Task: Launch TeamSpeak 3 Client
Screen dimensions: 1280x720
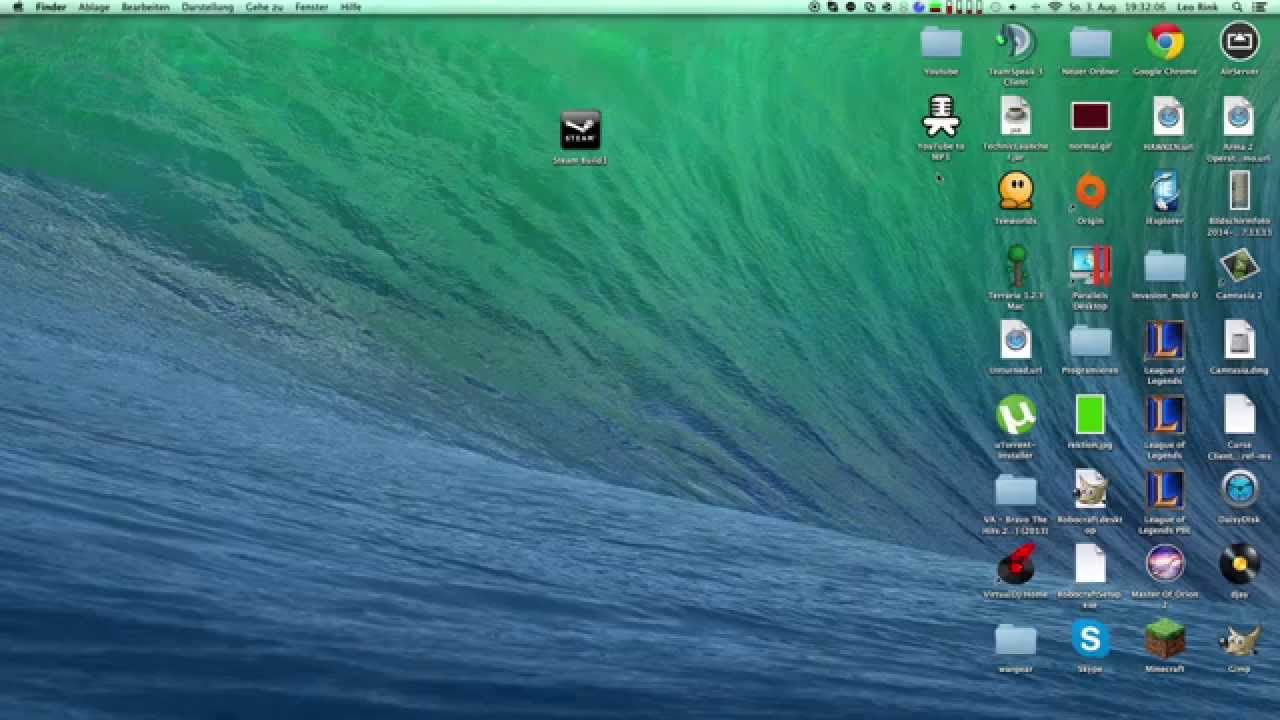Action: coord(1015,42)
